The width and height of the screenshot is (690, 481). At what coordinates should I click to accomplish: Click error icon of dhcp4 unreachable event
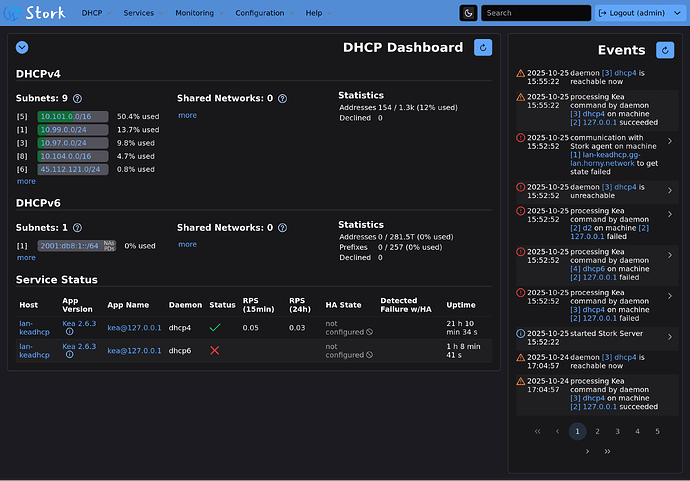tap(521, 187)
